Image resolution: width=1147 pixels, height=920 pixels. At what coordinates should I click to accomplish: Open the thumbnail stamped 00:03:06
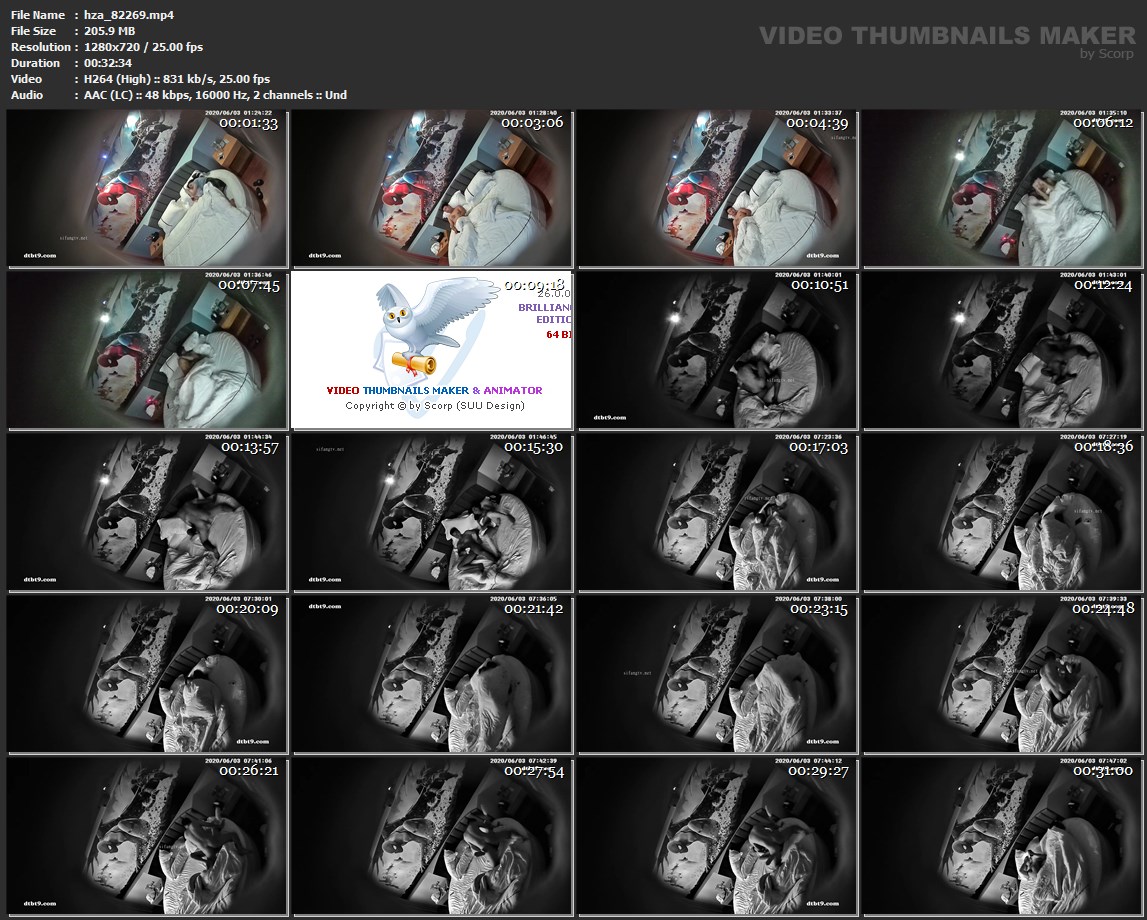(x=432, y=189)
